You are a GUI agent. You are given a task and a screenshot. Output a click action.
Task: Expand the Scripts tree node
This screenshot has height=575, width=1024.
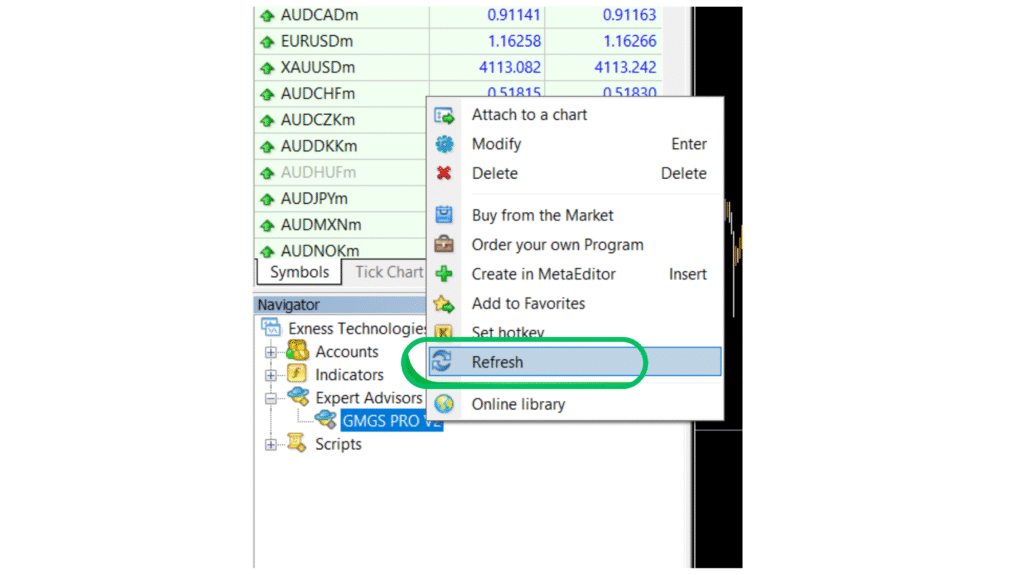click(x=270, y=444)
